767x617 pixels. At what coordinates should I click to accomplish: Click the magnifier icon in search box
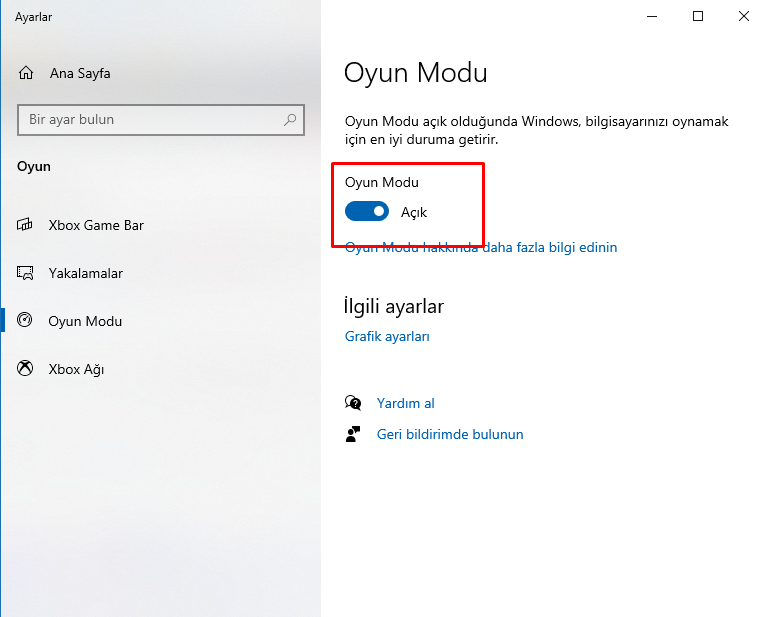pos(290,119)
